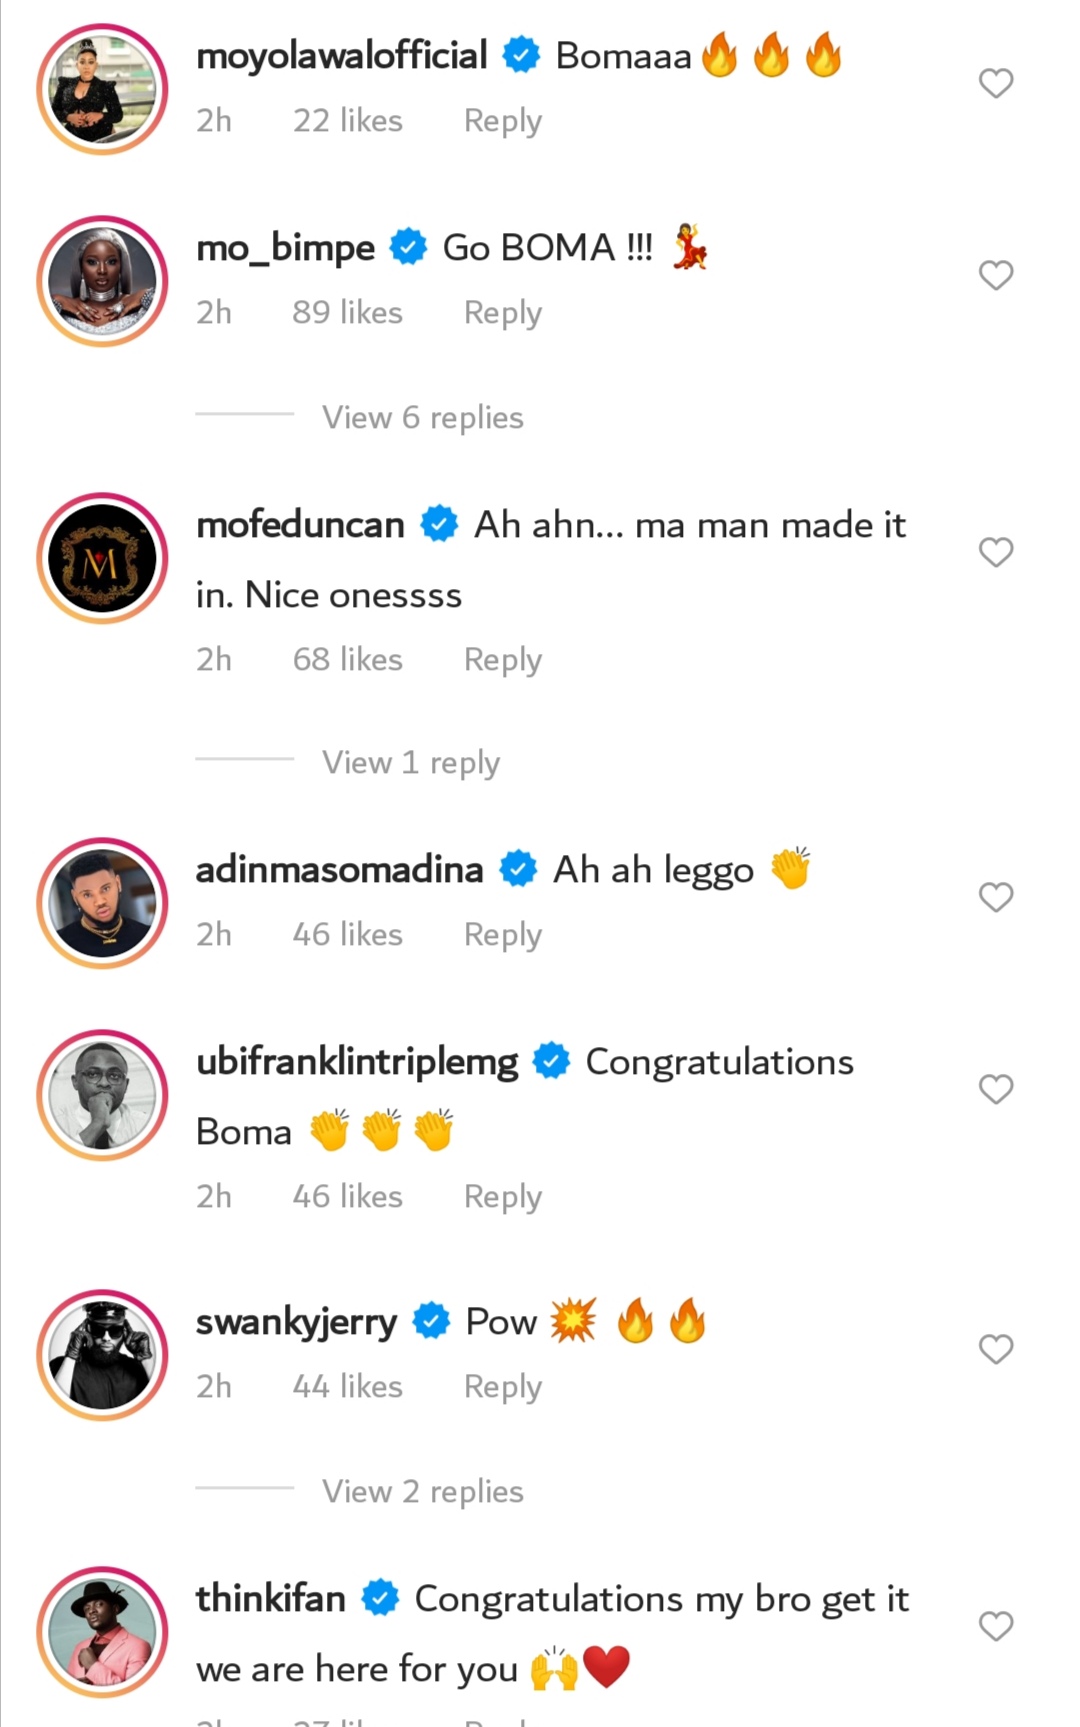Reply to moyolawalofficial's comment
The image size is (1080, 1727).
[x=502, y=121]
